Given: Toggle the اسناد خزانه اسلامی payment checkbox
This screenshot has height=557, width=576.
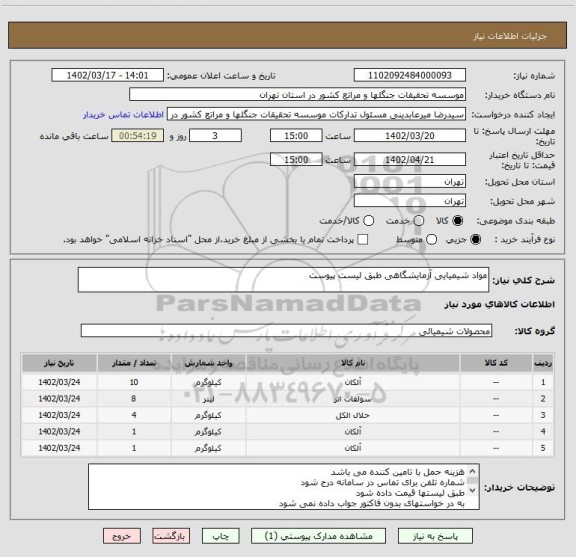Looking at the screenshot, I should (363, 240).
